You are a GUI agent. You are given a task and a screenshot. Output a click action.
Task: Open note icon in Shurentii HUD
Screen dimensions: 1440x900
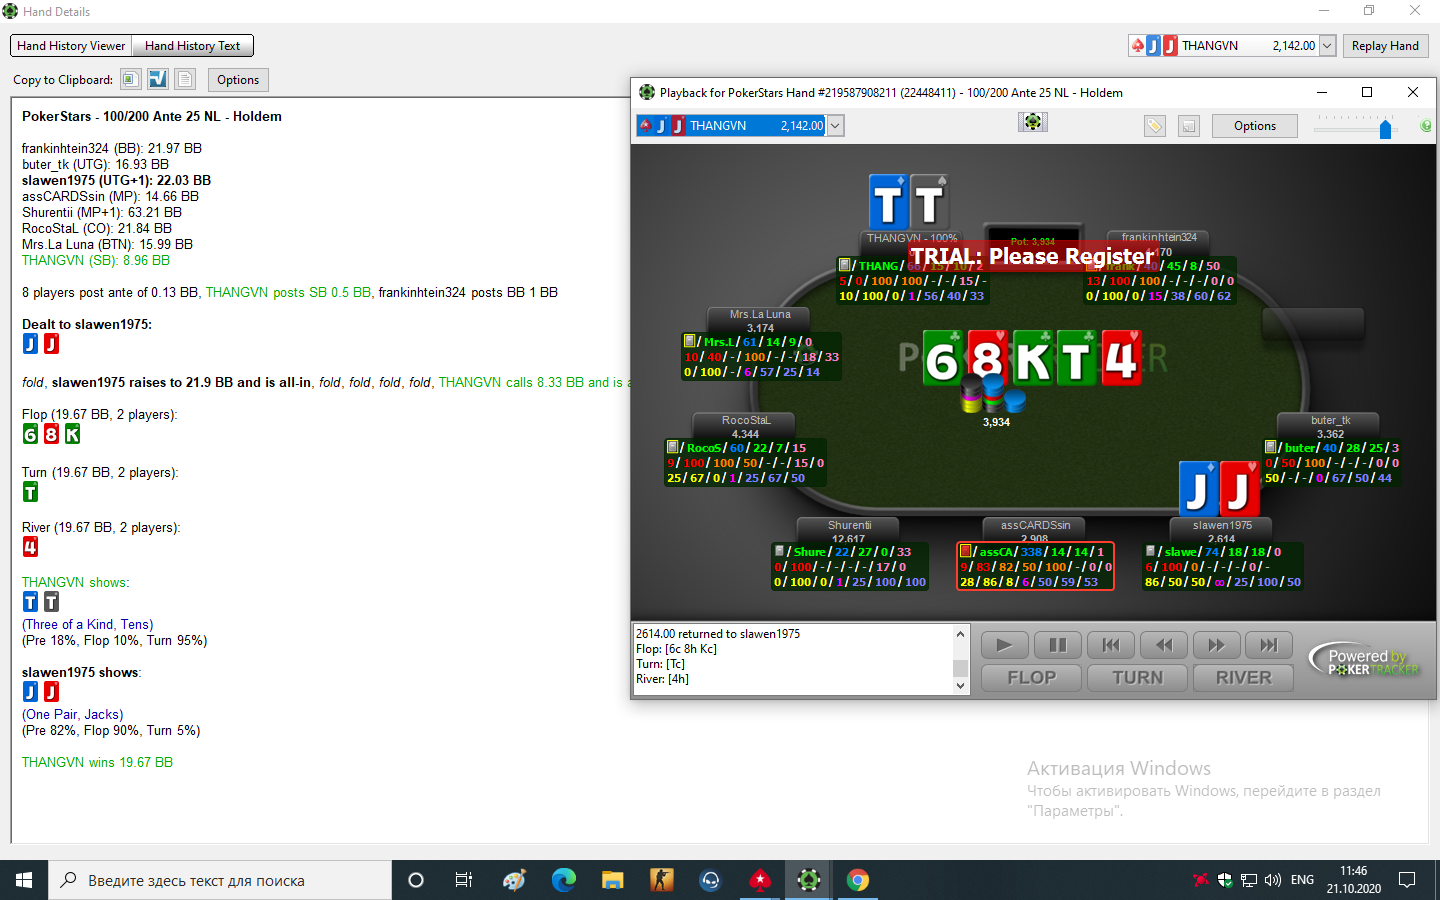779,551
